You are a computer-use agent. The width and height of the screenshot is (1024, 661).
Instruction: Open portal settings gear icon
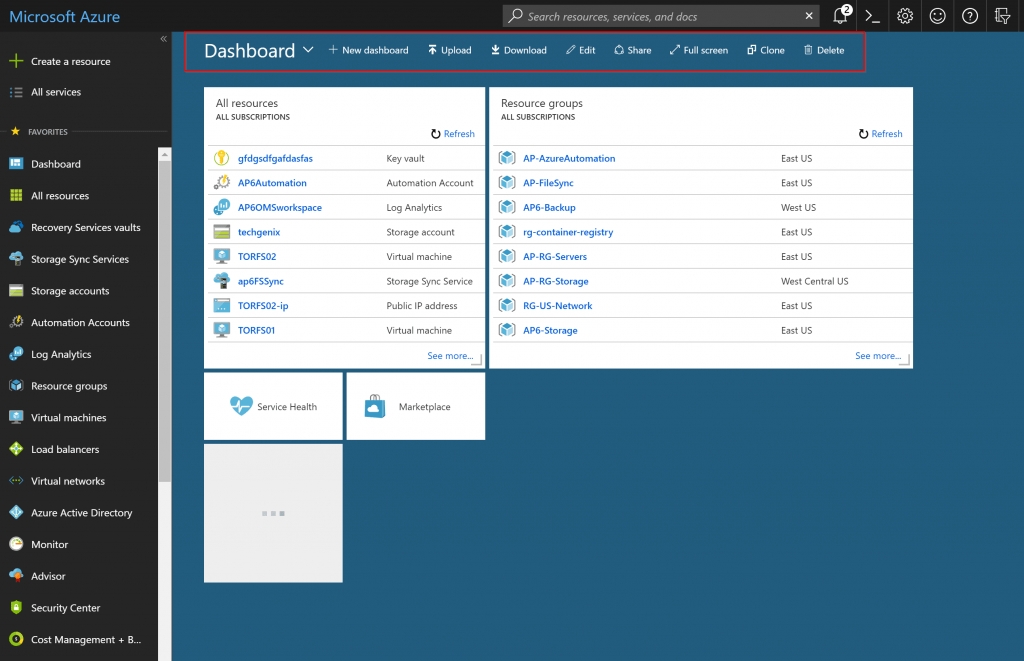(904, 16)
